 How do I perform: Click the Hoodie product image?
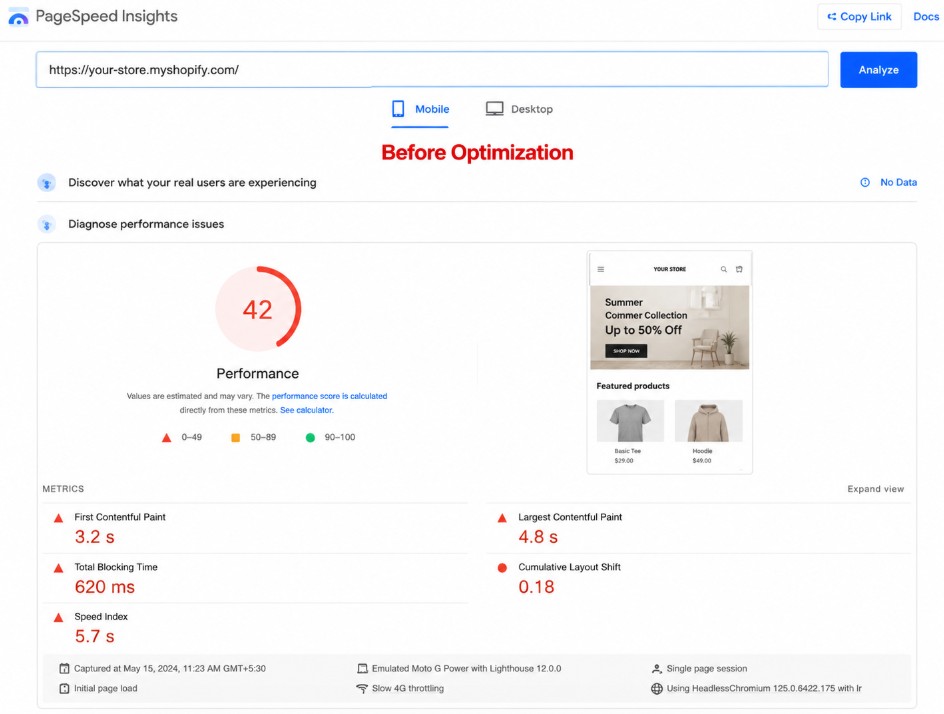click(709, 421)
